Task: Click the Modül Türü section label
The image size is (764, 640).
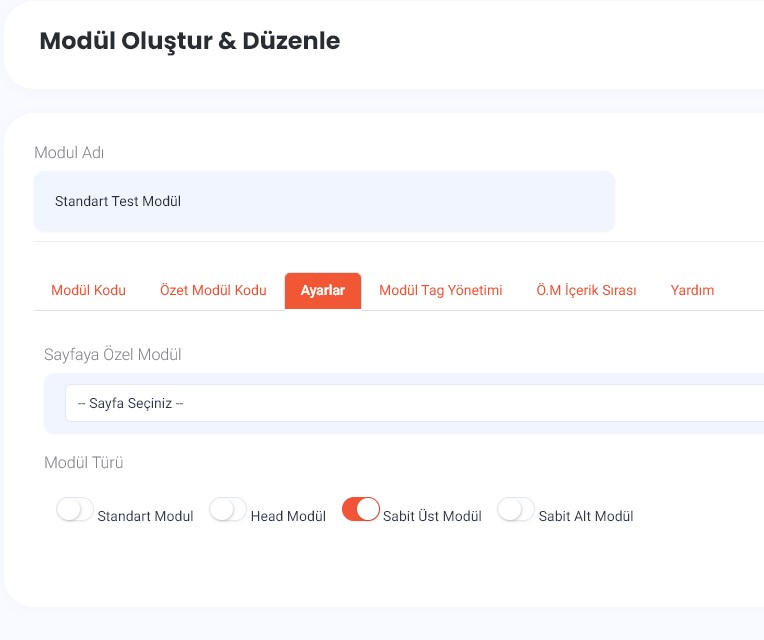Action: pyautogui.click(x=84, y=463)
